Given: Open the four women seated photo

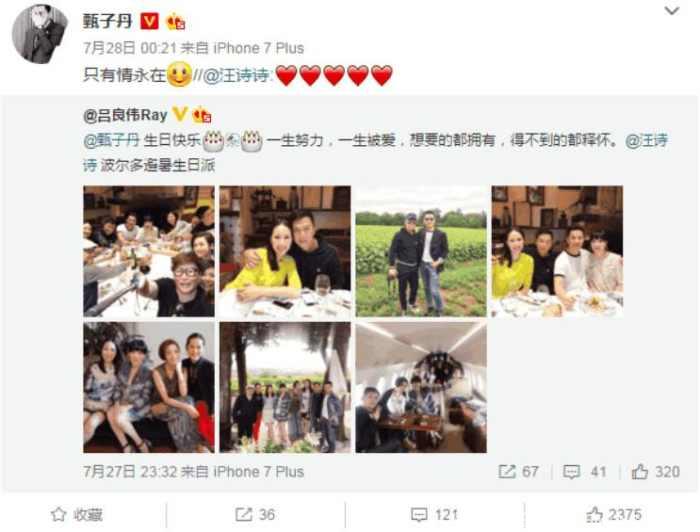Looking at the screenshot, I should coord(149,387).
